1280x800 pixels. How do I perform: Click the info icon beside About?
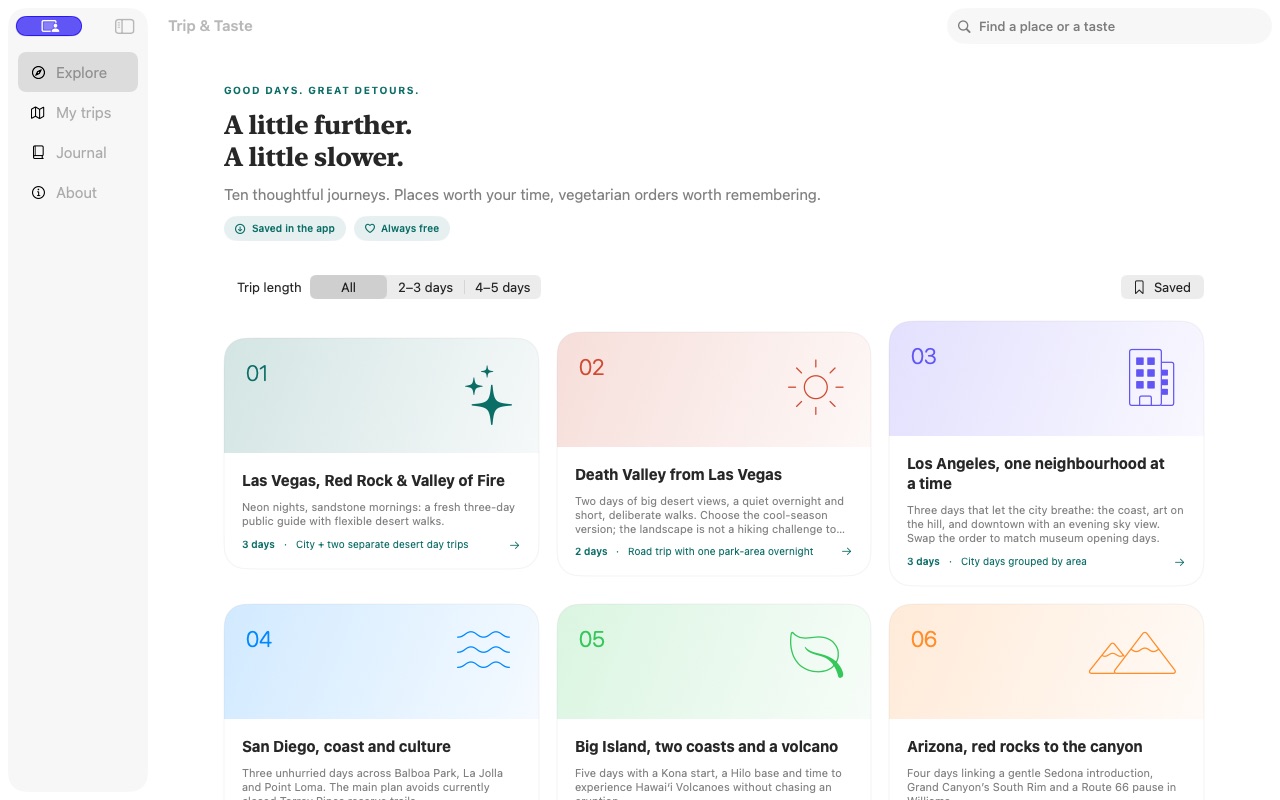38,192
